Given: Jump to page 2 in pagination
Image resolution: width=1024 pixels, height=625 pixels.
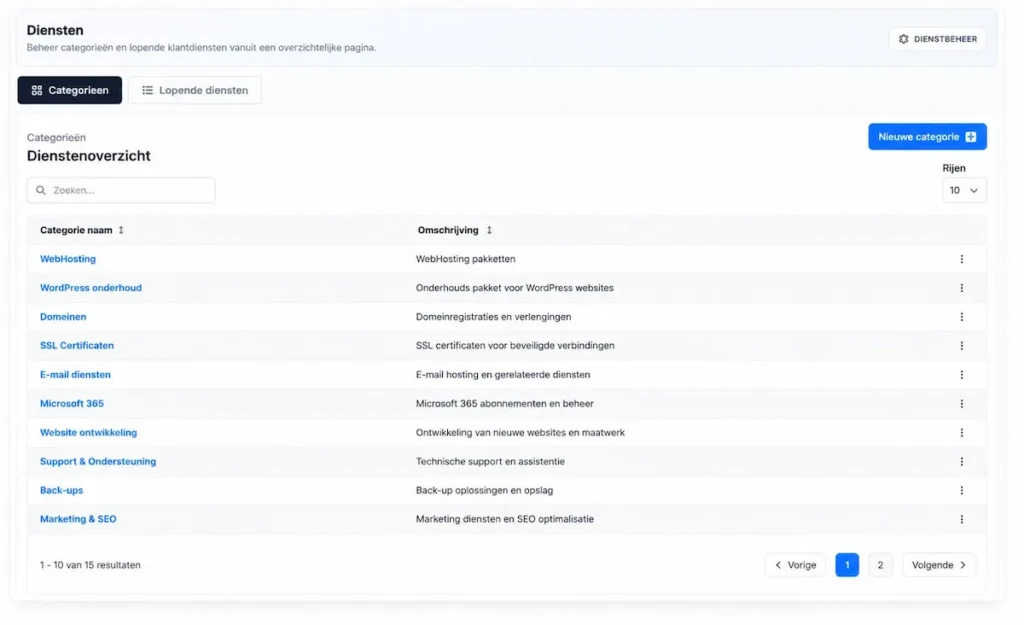Looking at the screenshot, I should point(880,565).
